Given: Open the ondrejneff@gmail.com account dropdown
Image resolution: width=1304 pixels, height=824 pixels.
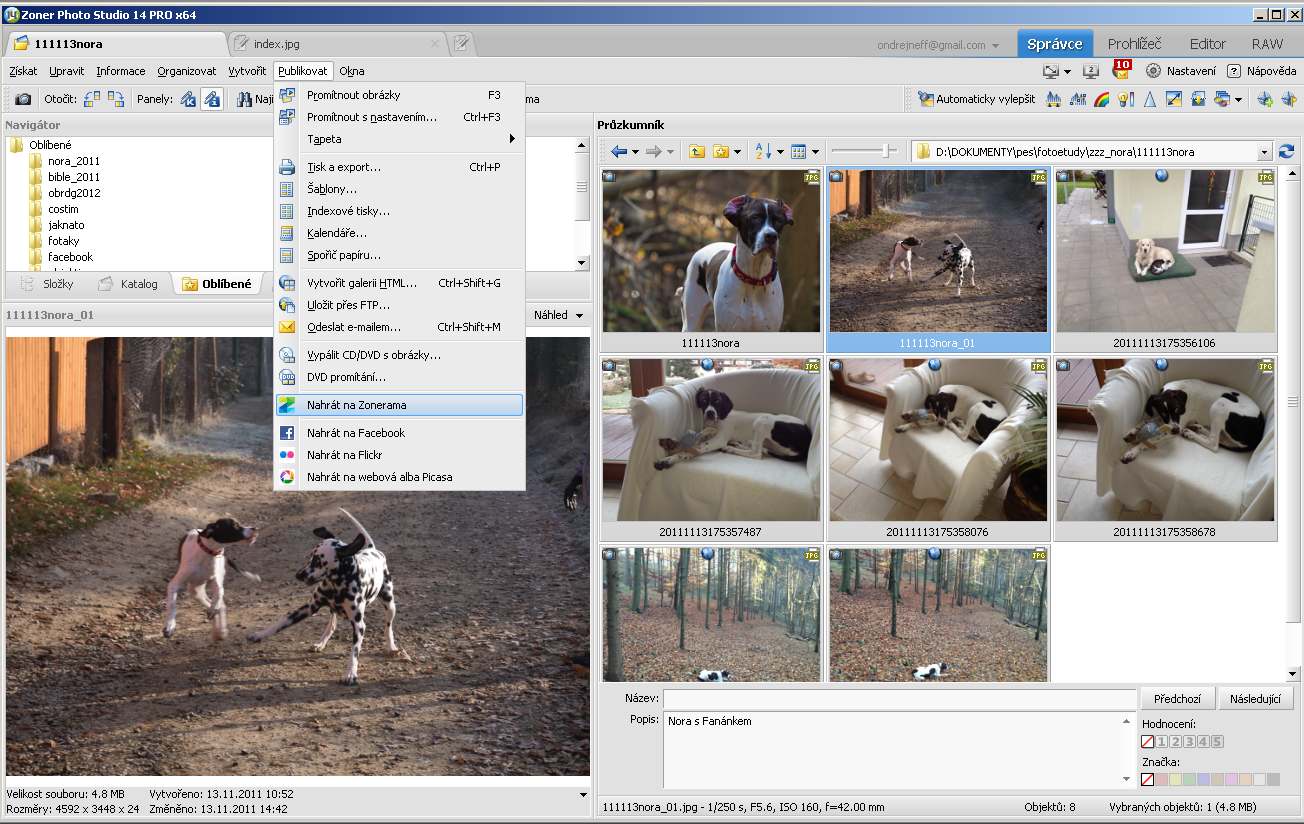Looking at the screenshot, I should click(936, 45).
